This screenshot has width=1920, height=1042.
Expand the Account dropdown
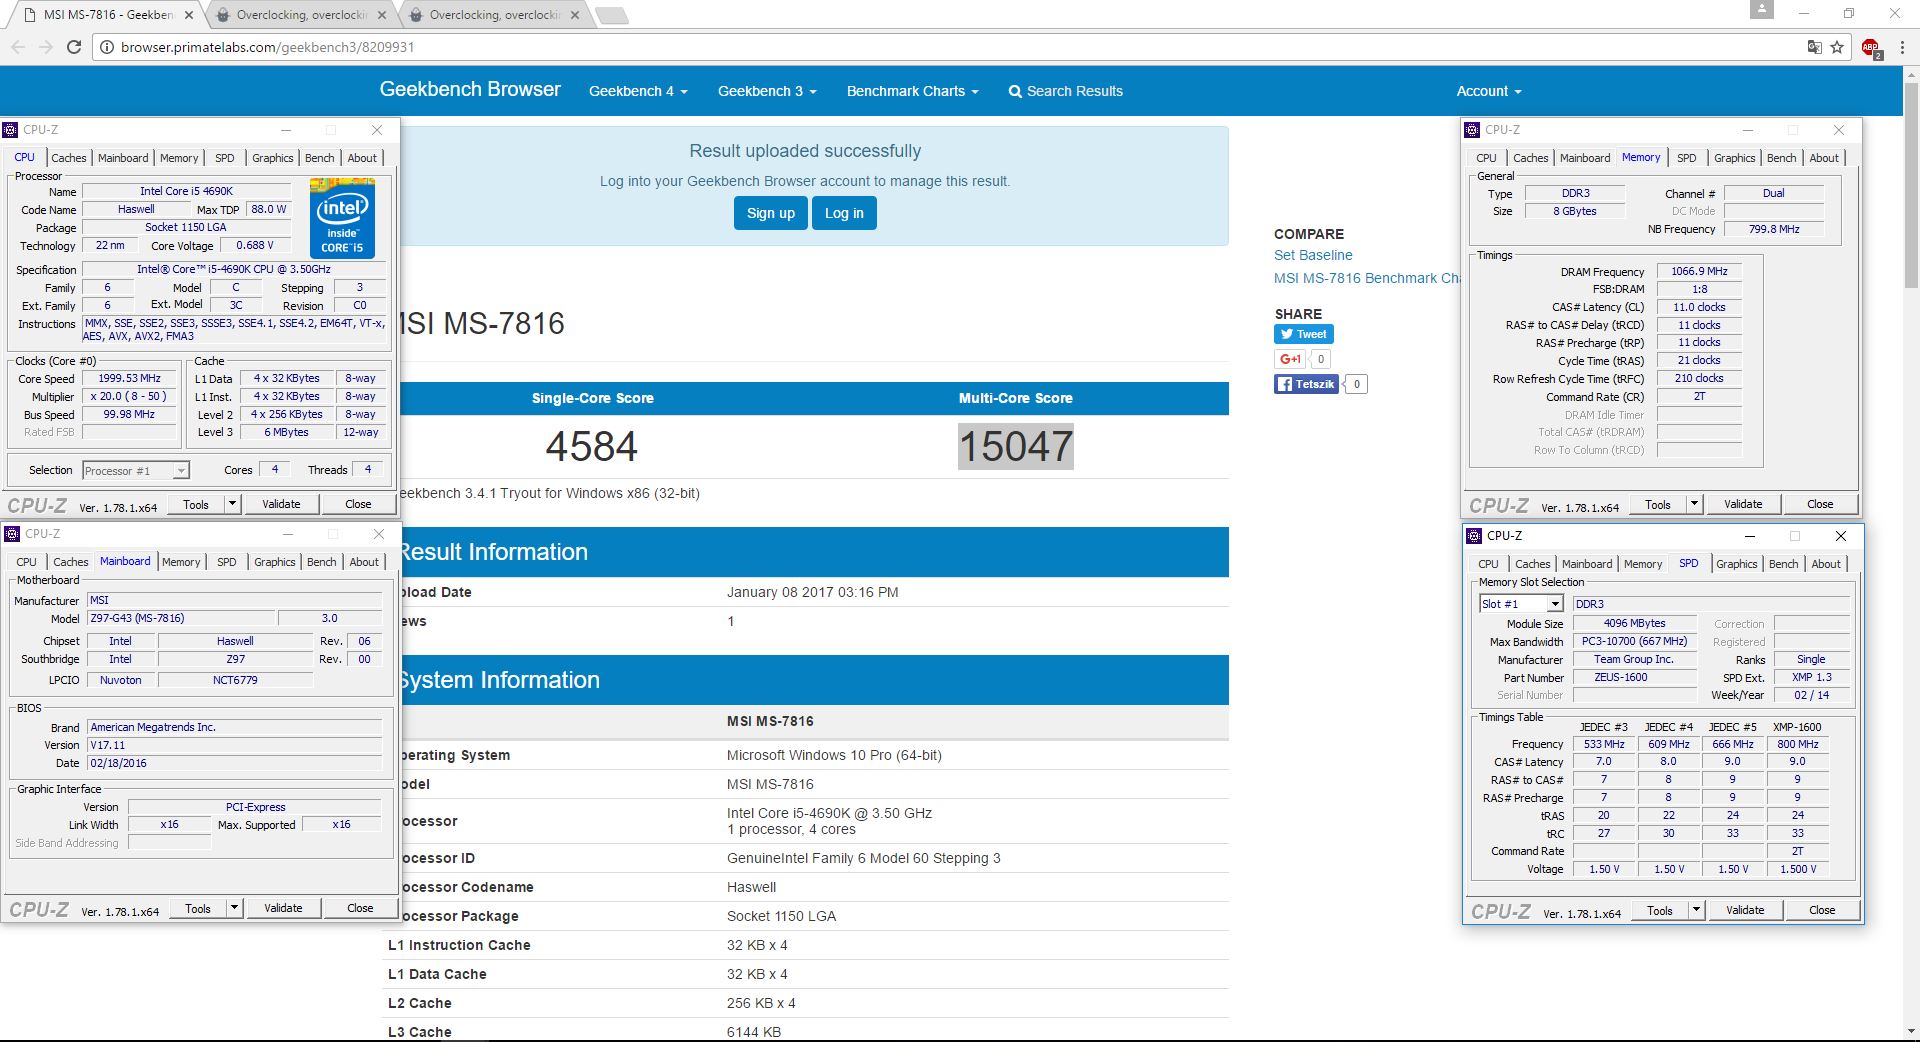(x=1489, y=91)
